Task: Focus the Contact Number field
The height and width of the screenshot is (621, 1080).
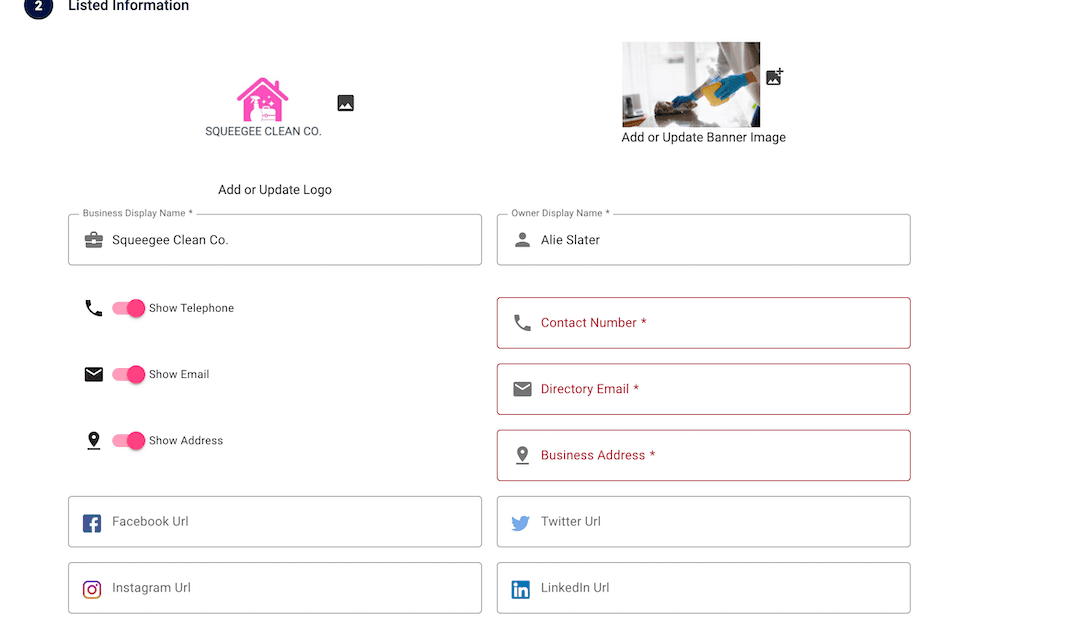Action: (x=703, y=323)
